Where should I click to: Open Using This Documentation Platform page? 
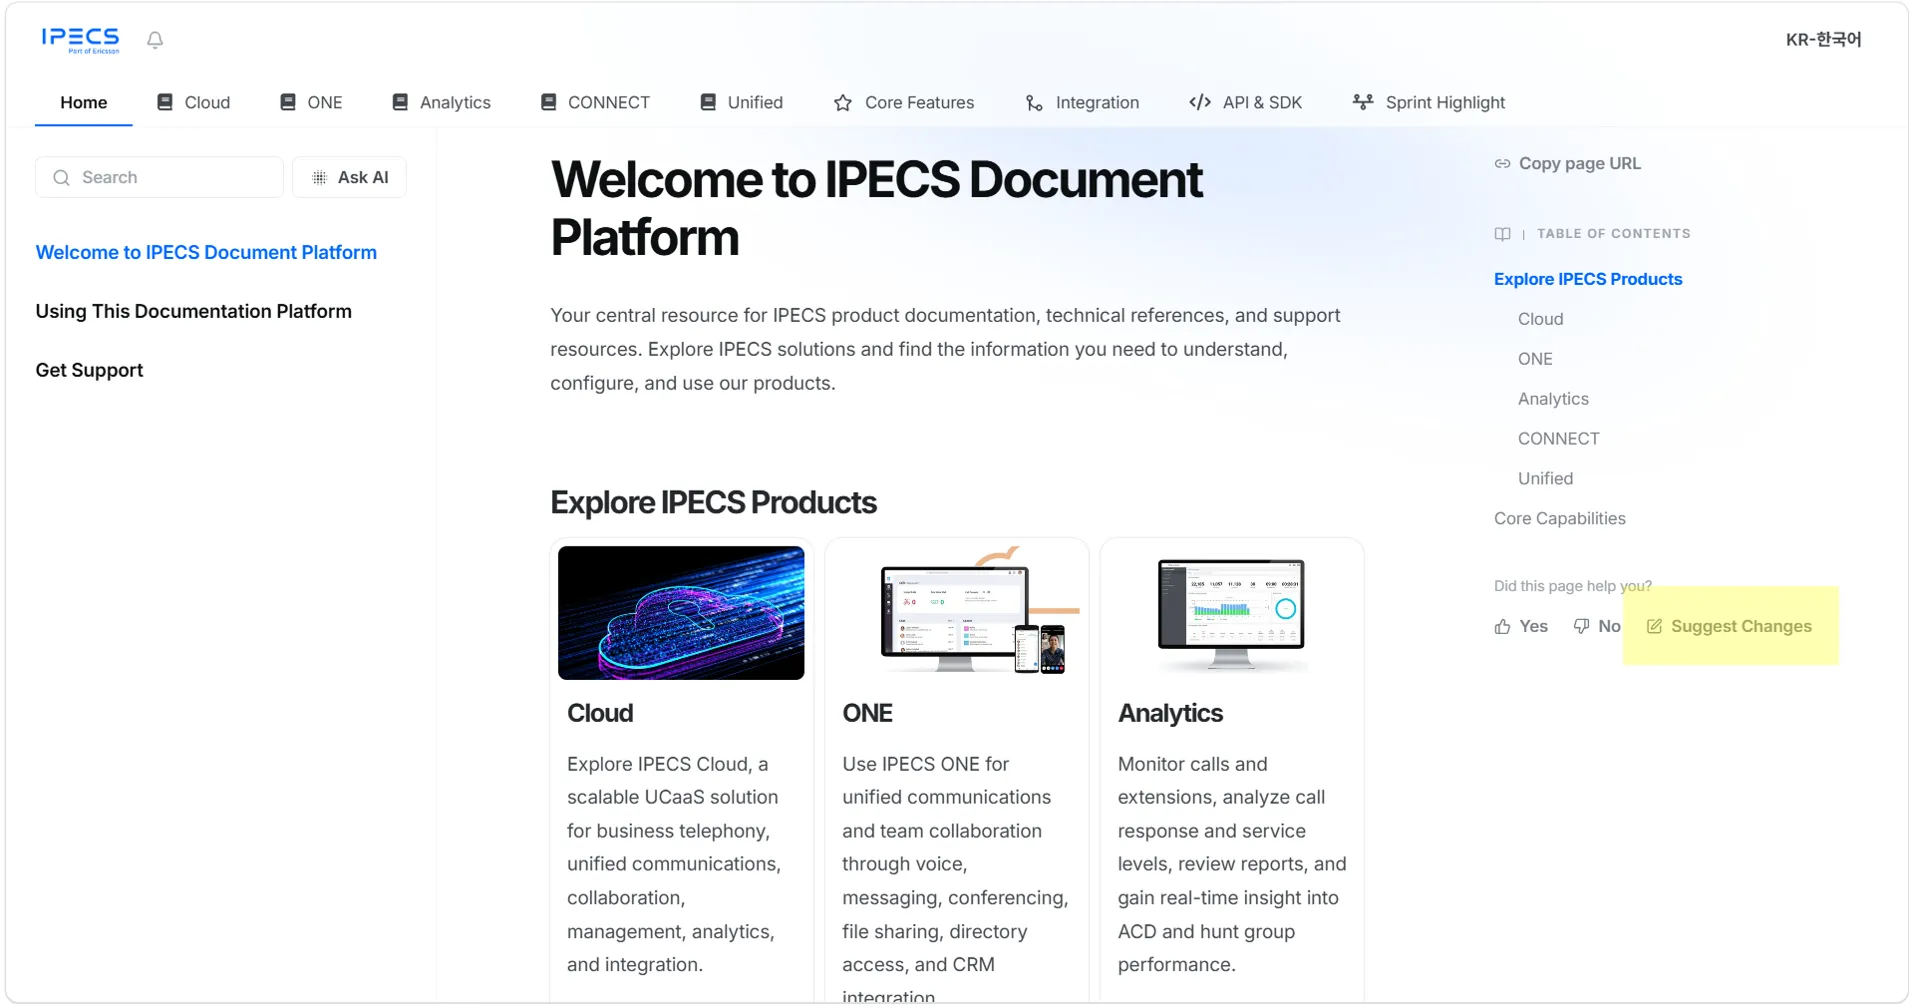194,311
